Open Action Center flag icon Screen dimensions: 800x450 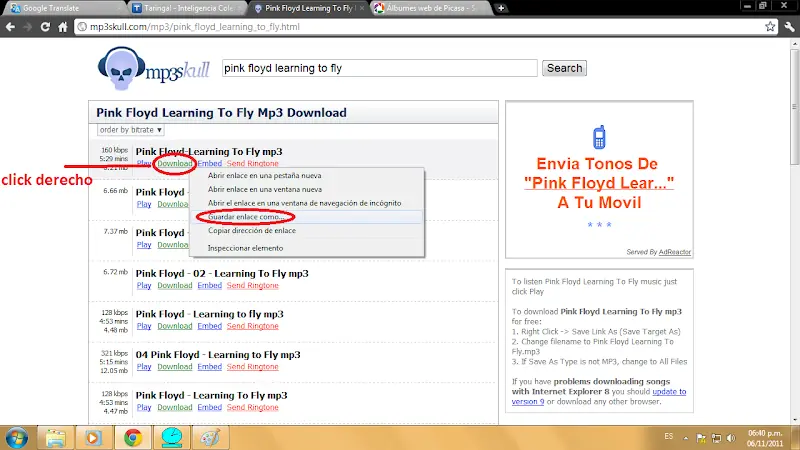click(x=701, y=438)
